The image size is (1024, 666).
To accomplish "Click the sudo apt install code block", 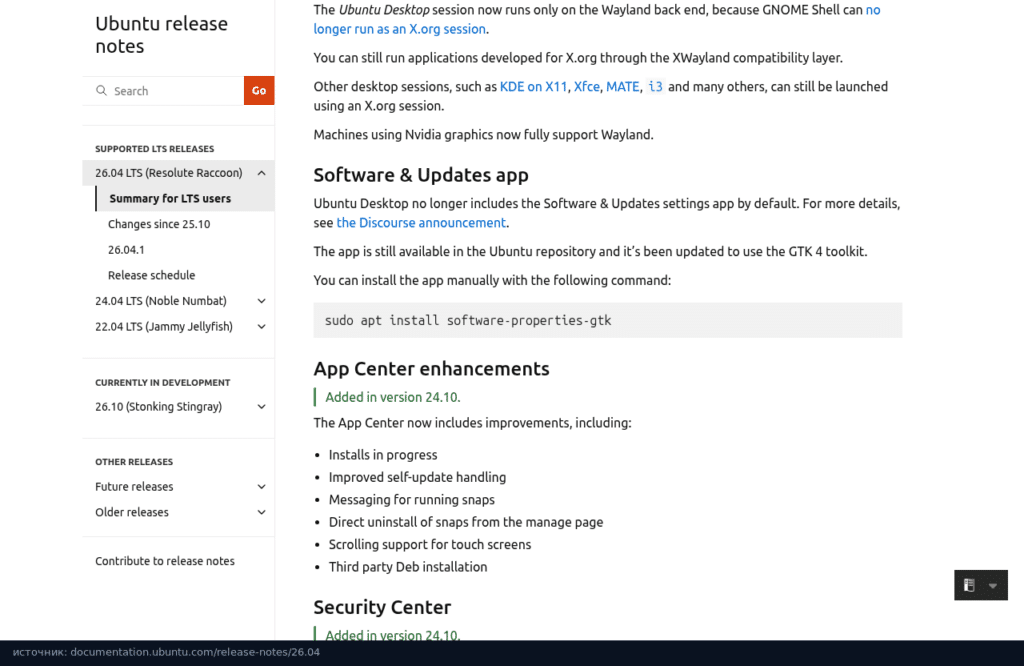I will pos(607,320).
